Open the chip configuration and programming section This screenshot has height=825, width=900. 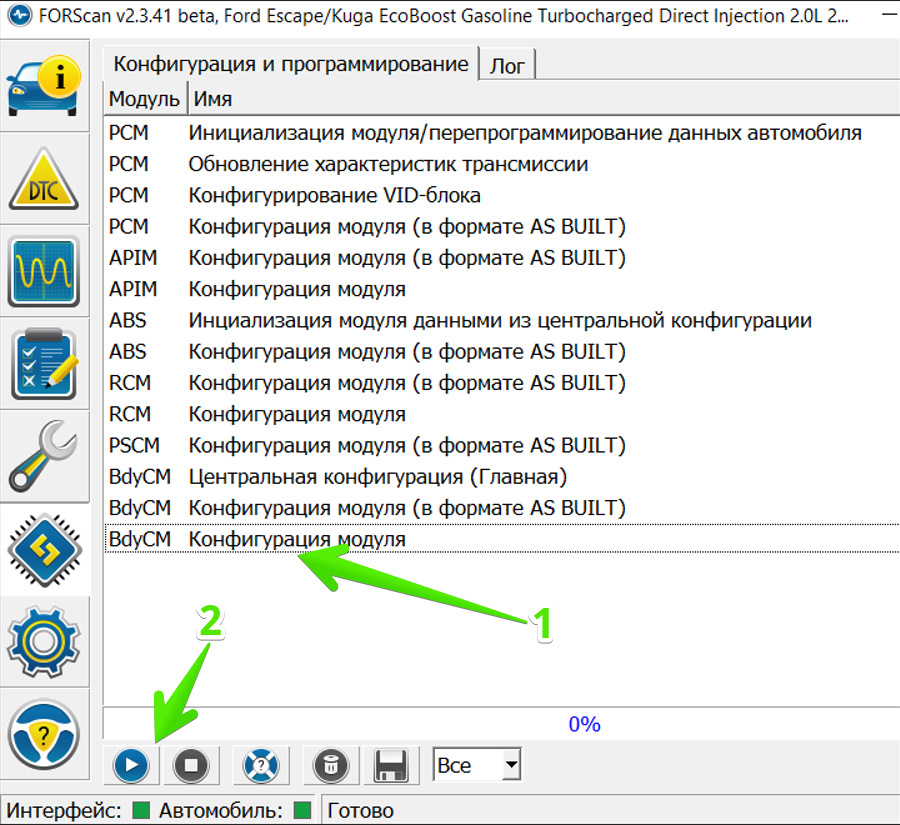[44, 549]
